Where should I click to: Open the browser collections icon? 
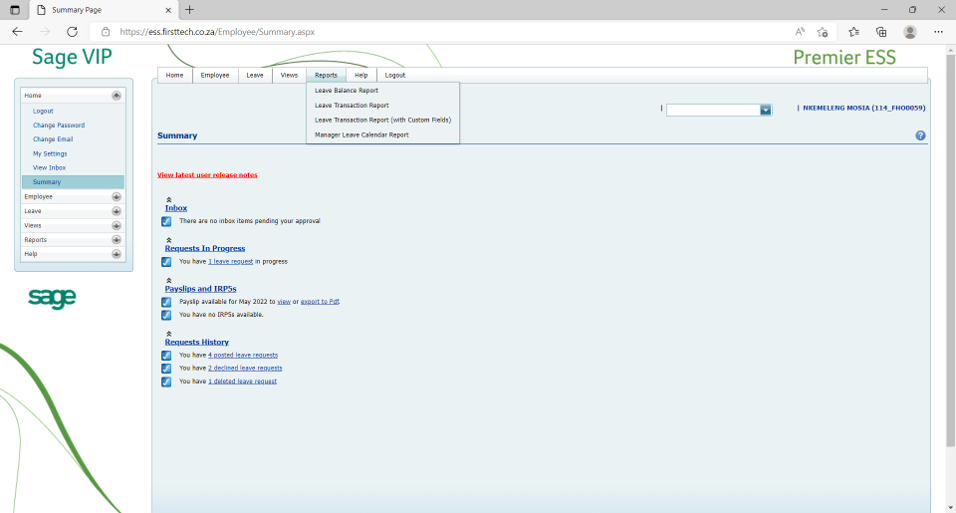[x=881, y=32]
